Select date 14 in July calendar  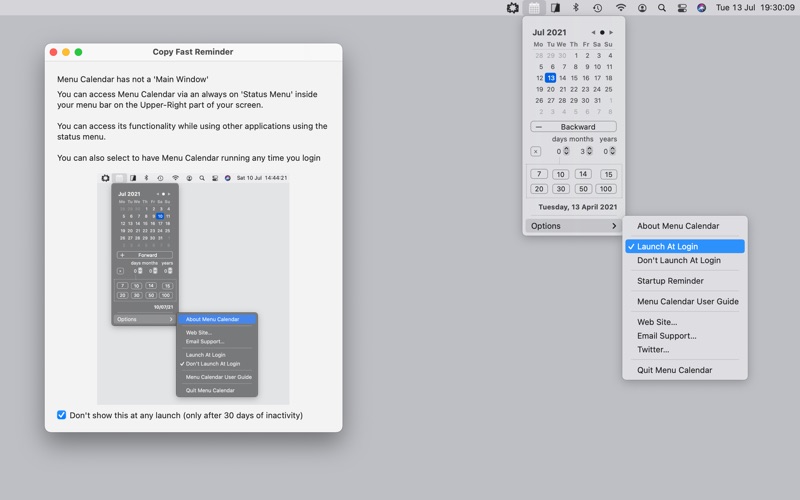click(x=562, y=78)
